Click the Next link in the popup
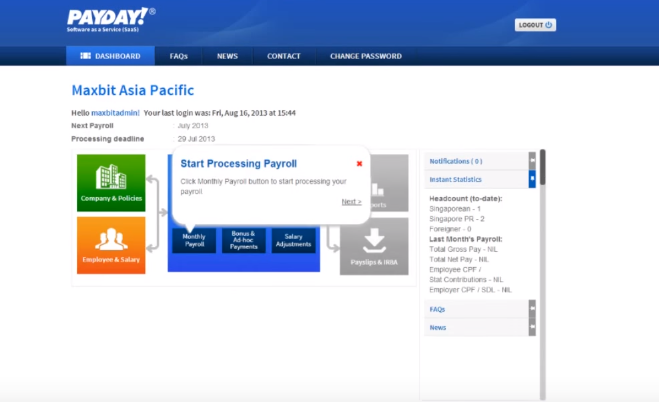This screenshot has height=402, width=659. (351, 202)
